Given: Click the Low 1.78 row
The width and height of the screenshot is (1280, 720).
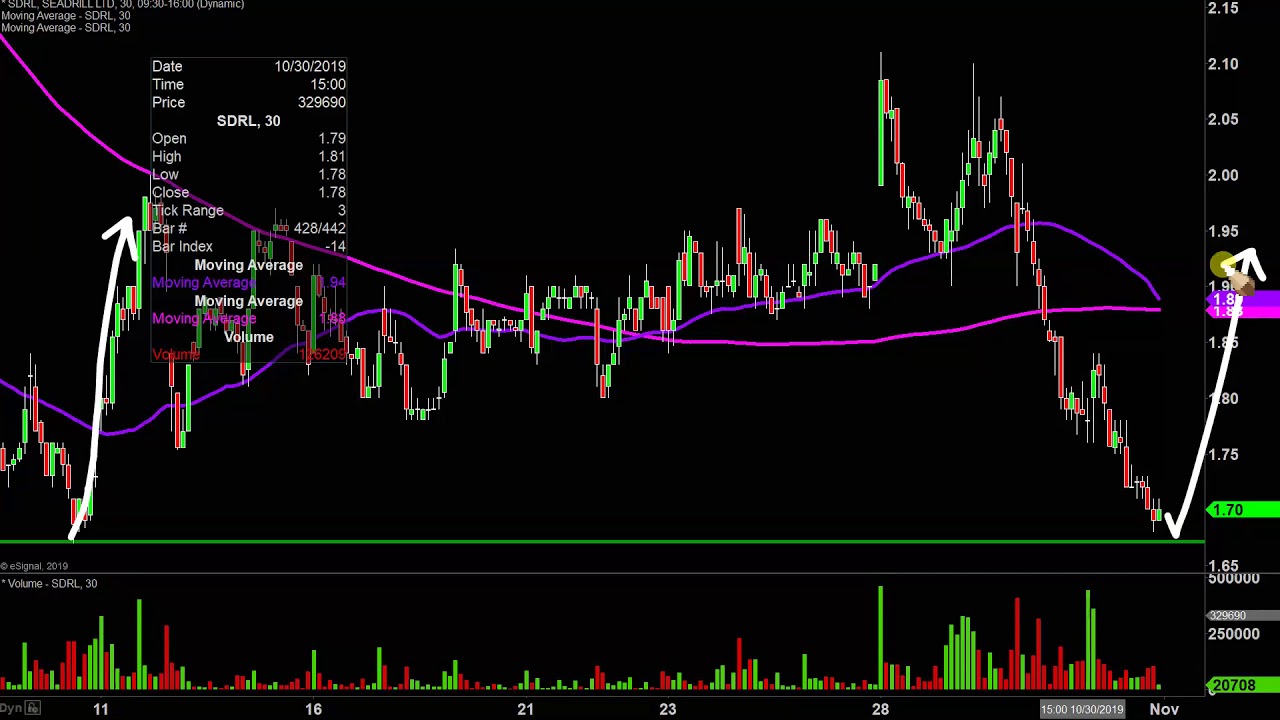Looking at the screenshot, I should click(x=248, y=174).
